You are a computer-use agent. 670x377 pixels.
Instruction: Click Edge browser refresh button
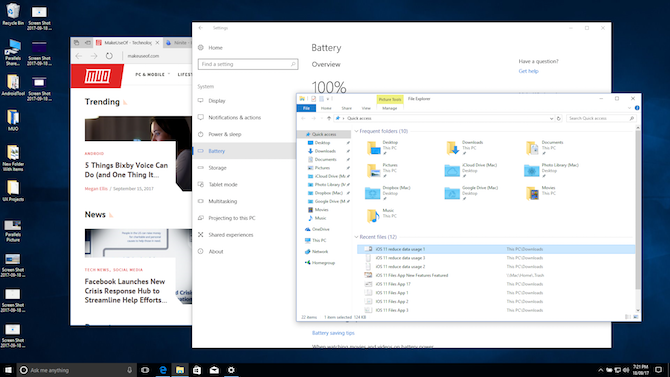tap(109, 56)
